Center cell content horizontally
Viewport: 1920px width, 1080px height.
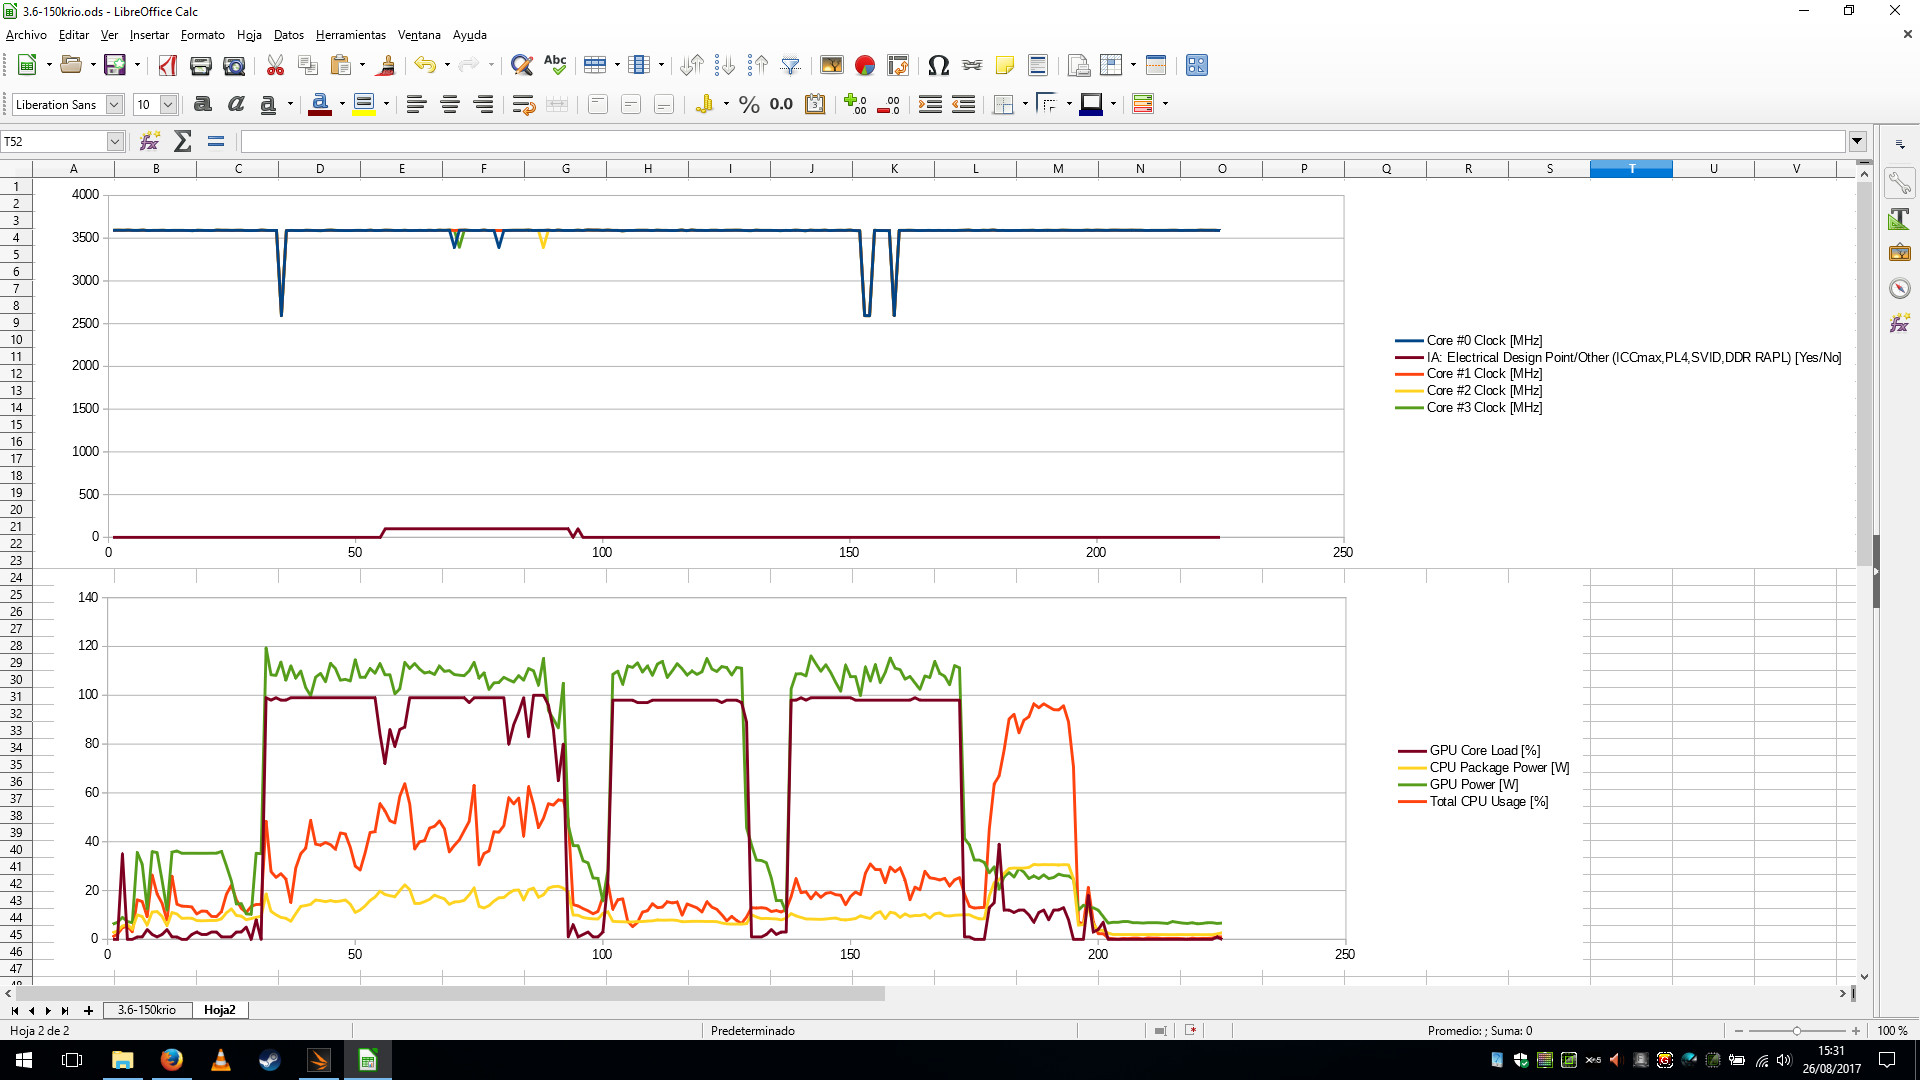[x=450, y=104]
